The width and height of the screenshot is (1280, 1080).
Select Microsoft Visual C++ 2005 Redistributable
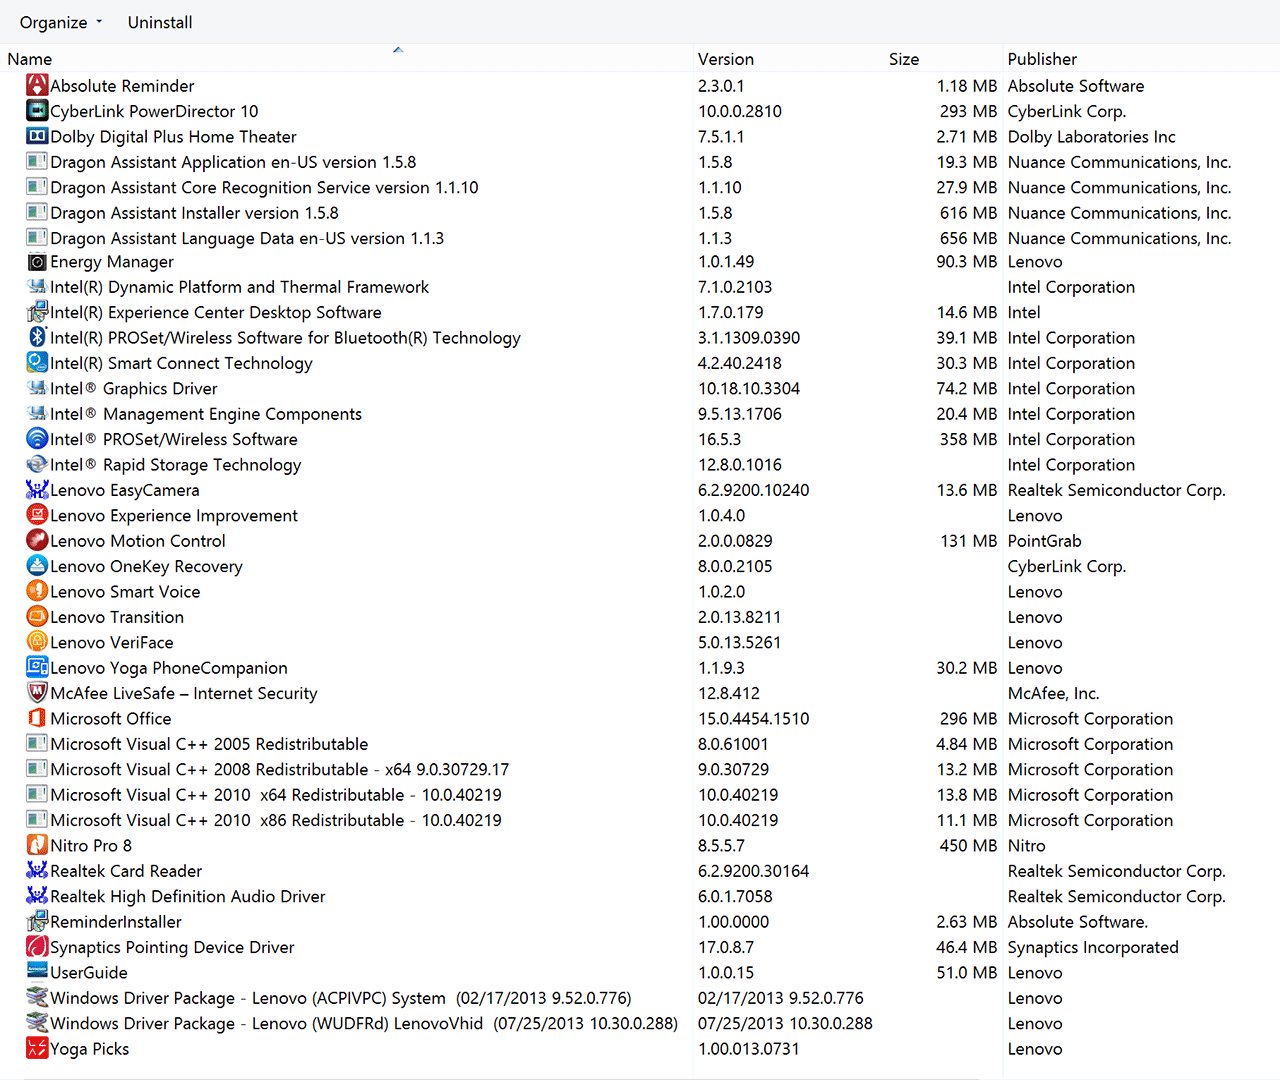(x=209, y=744)
